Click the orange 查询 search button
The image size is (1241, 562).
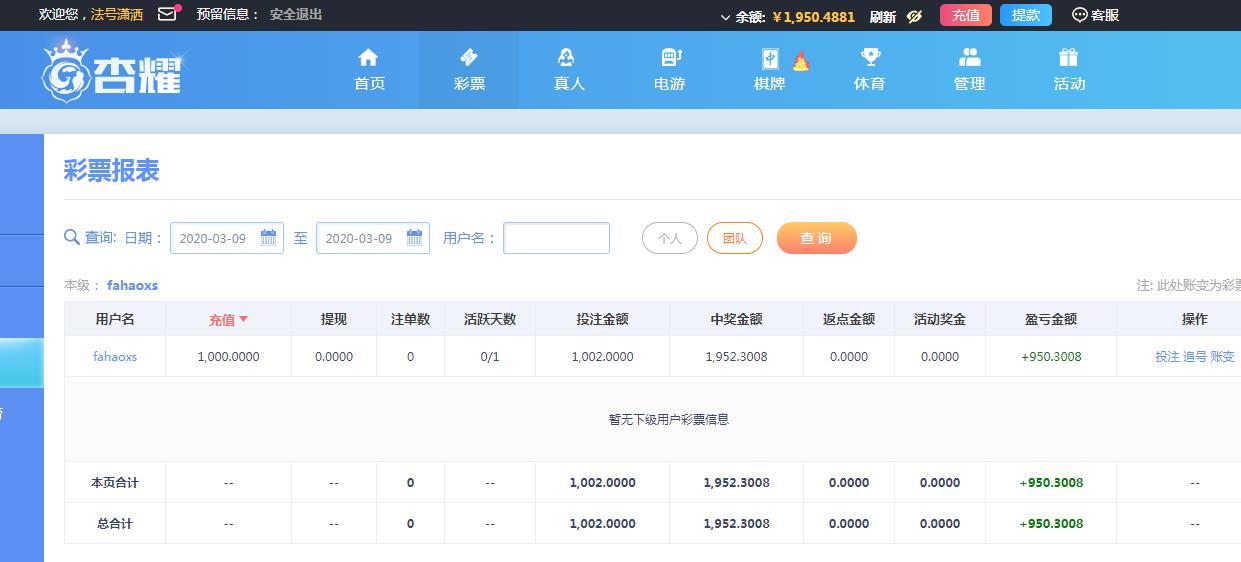tap(817, 238)
